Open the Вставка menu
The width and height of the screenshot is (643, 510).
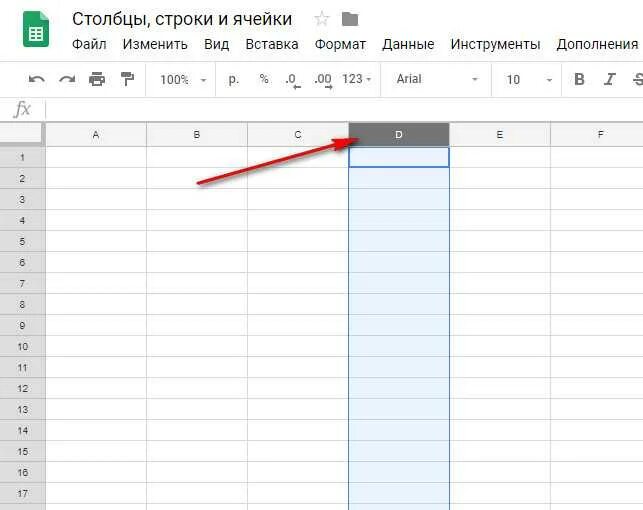[x=271, y=44]
